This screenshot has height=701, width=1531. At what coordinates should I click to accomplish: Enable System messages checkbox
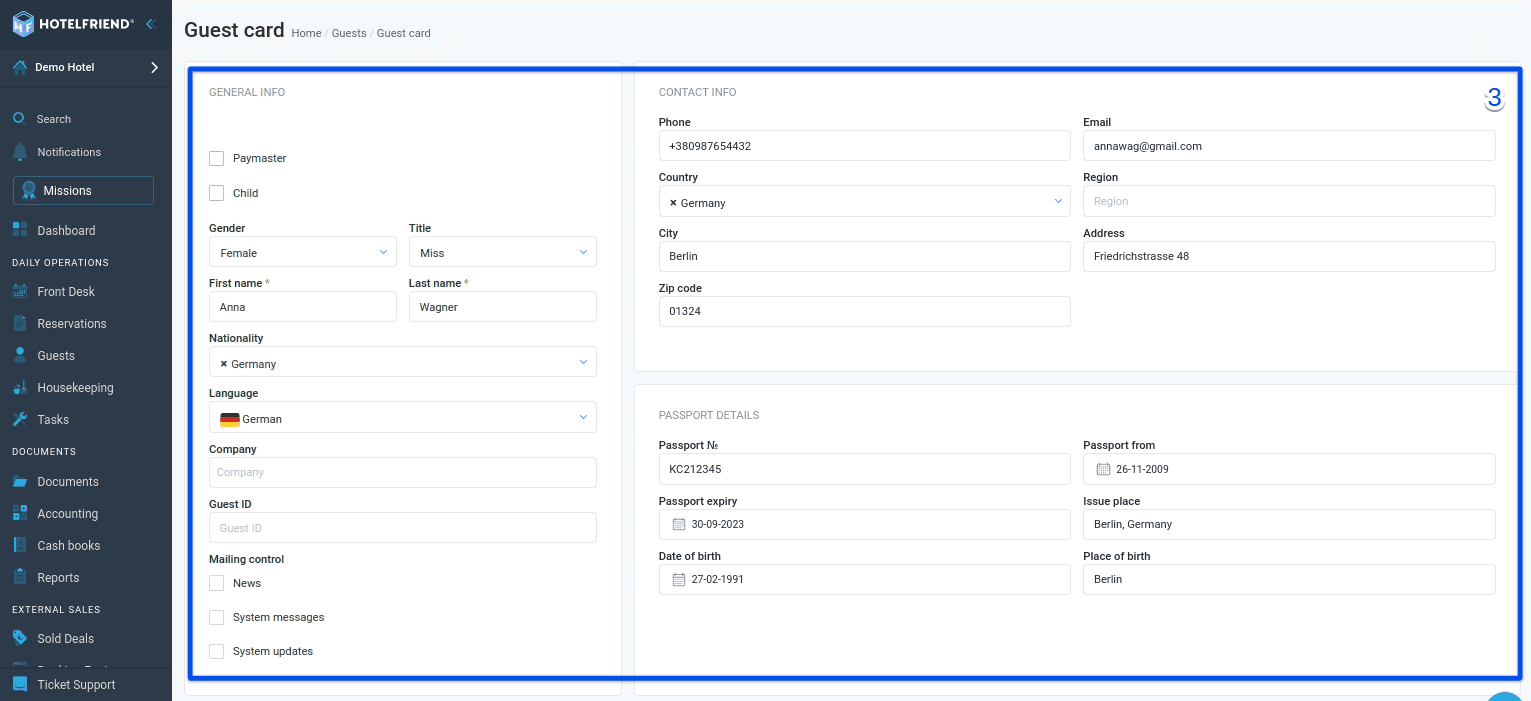click(216, 617)
